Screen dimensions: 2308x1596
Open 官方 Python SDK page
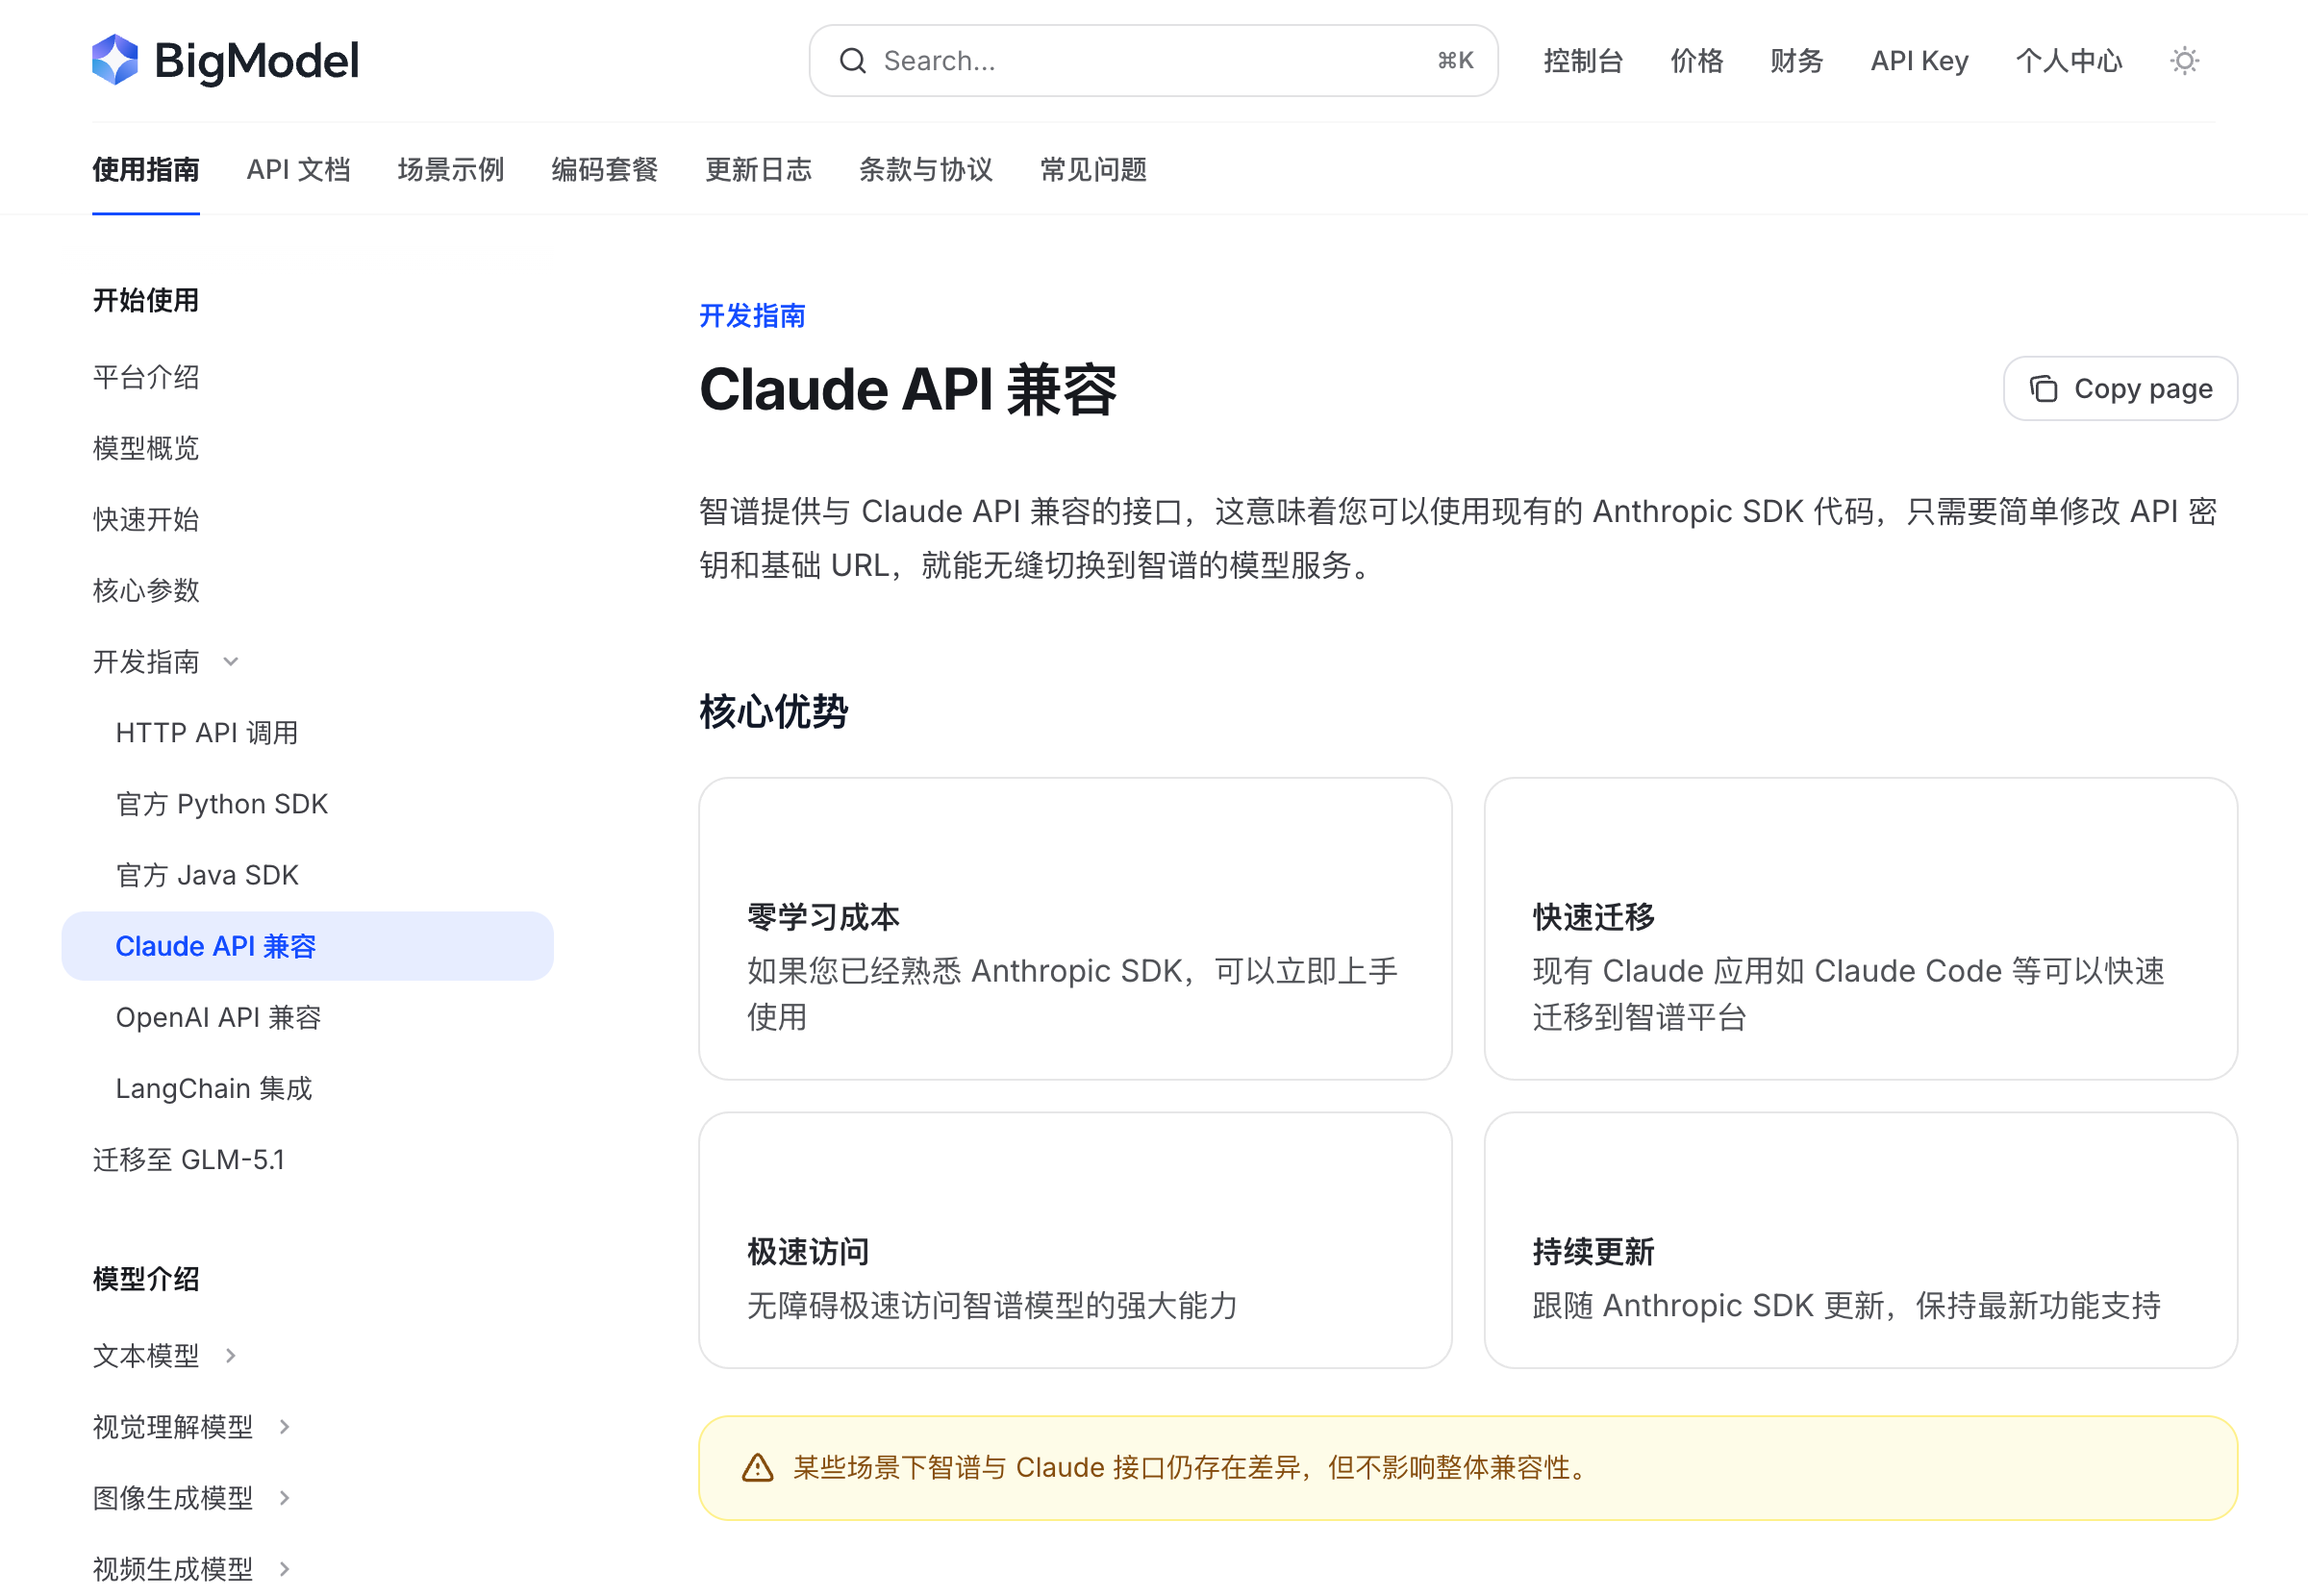pyautogui.click(x=222, y=804)
